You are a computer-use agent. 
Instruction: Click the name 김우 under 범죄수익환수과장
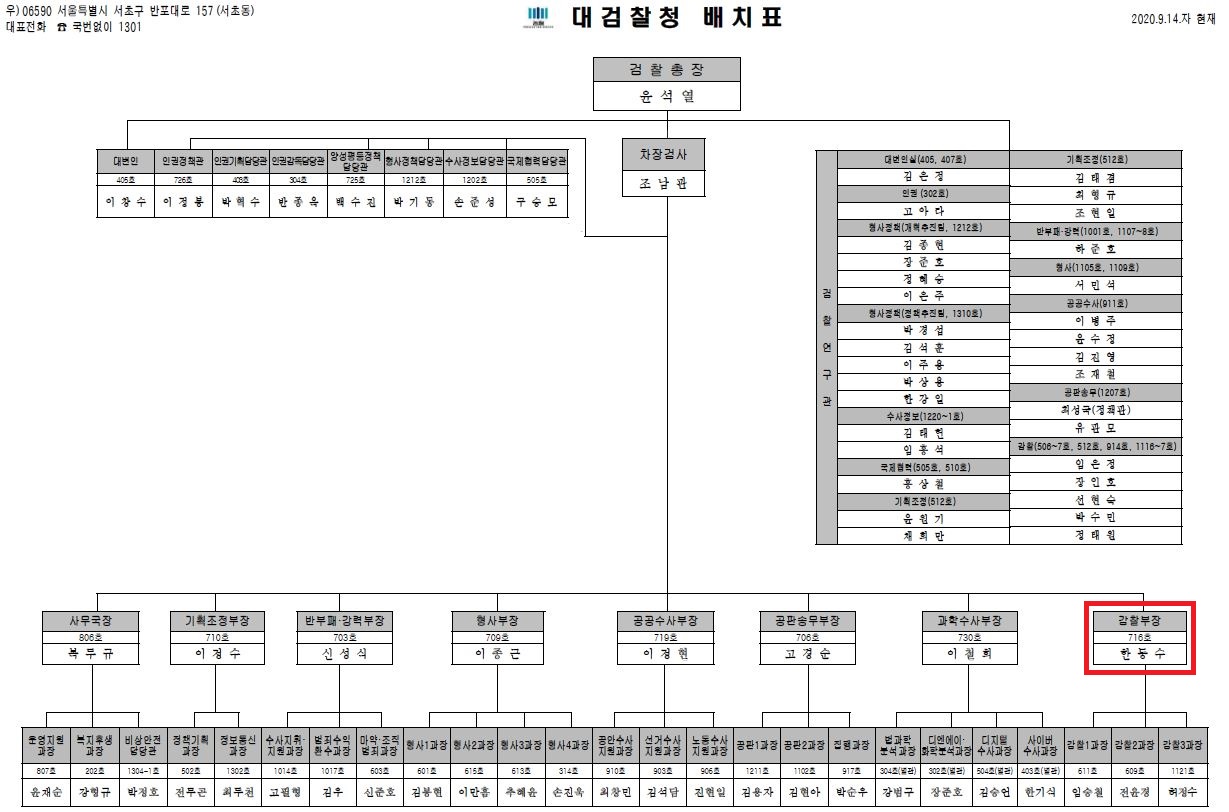(331, 791)
